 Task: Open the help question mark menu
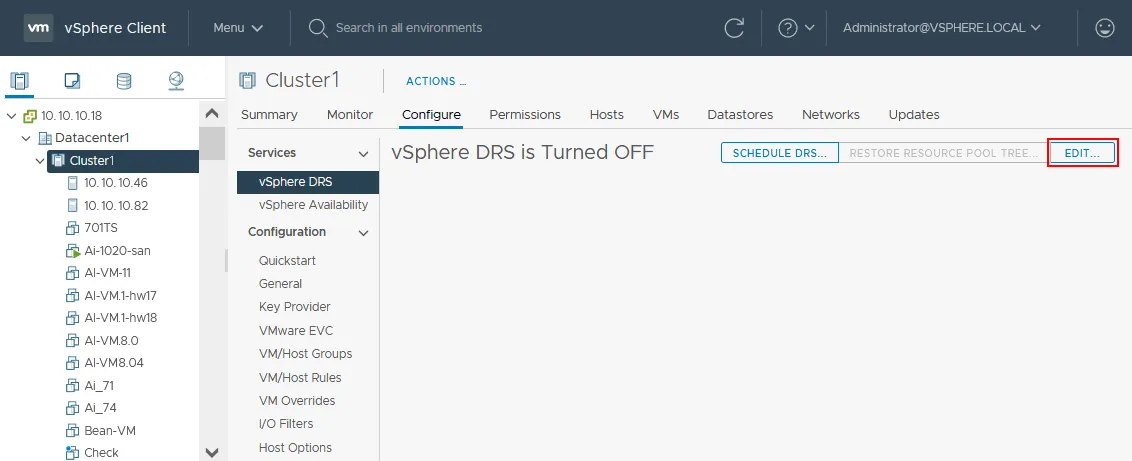(x=788, y=28)
